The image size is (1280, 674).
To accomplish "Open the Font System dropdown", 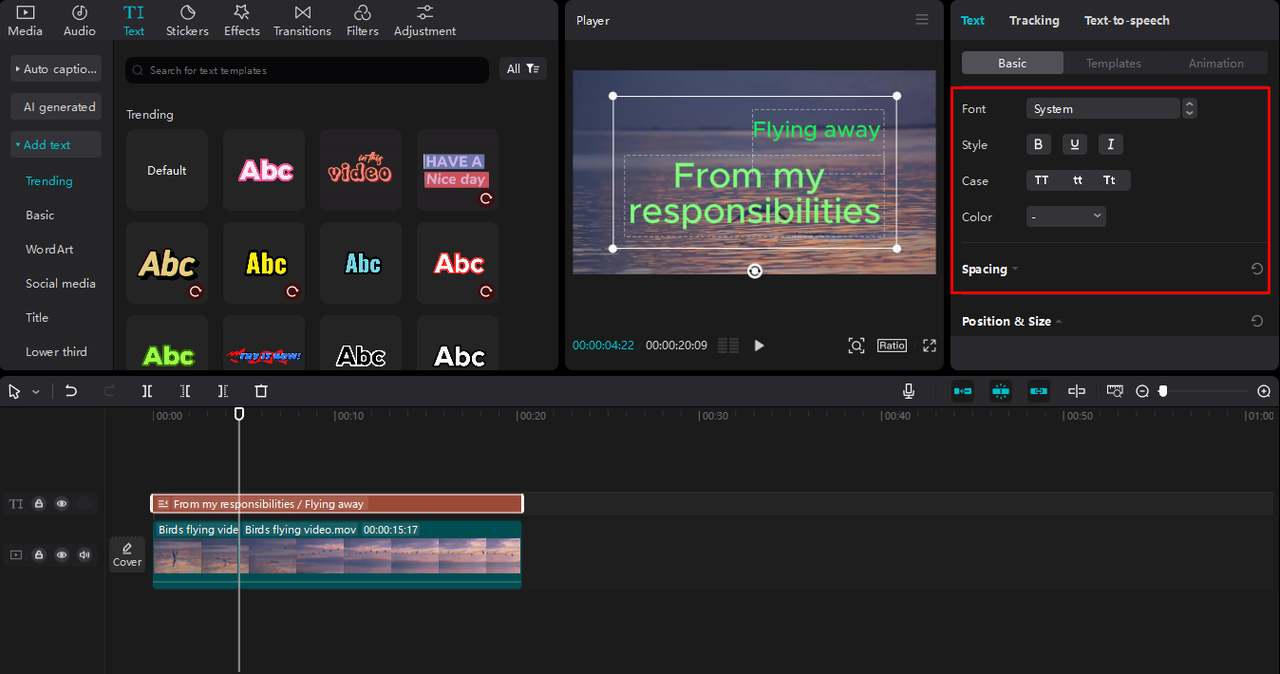I will [1103, 109].
